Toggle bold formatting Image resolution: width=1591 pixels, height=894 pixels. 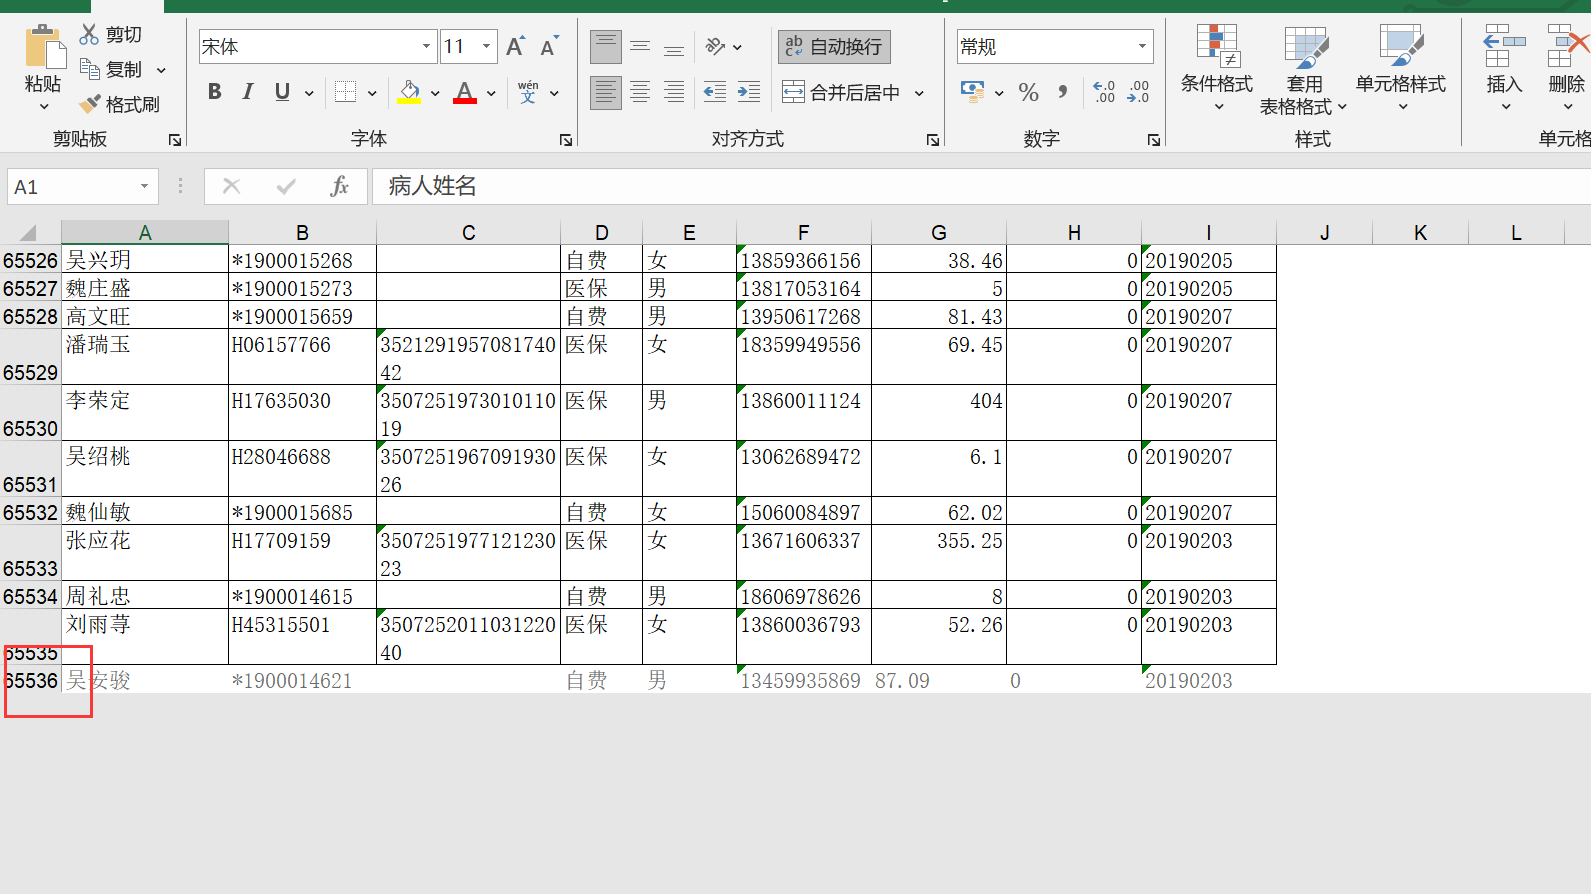pyautogui.click(x=214, y=92)
